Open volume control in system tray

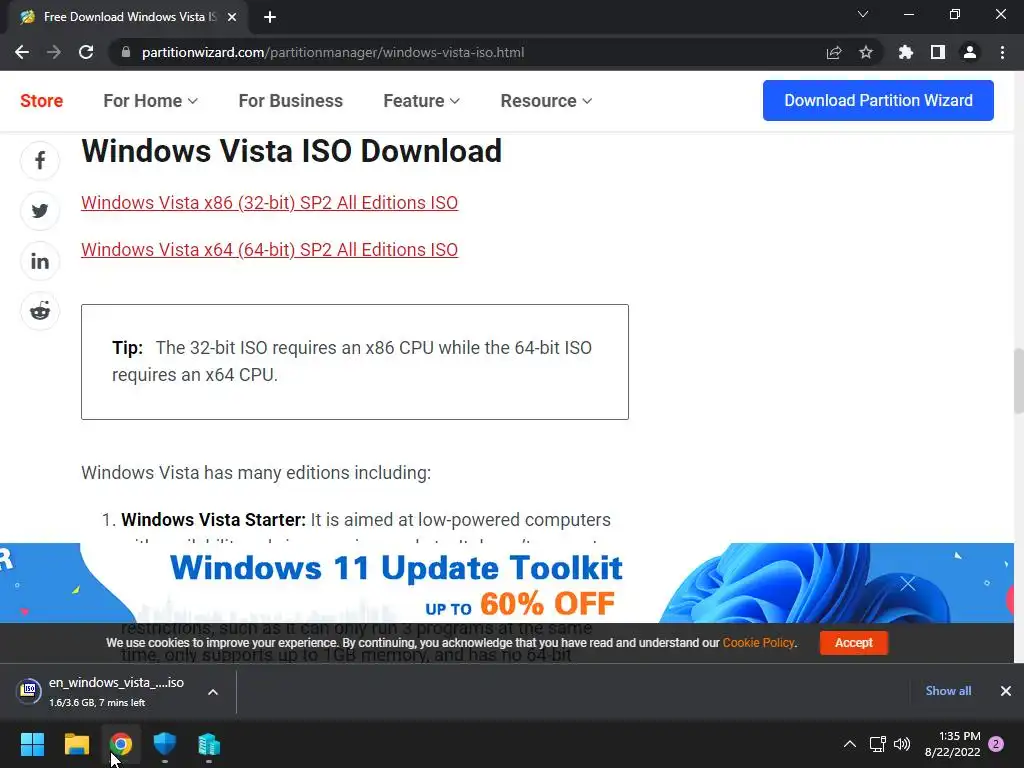902,744
